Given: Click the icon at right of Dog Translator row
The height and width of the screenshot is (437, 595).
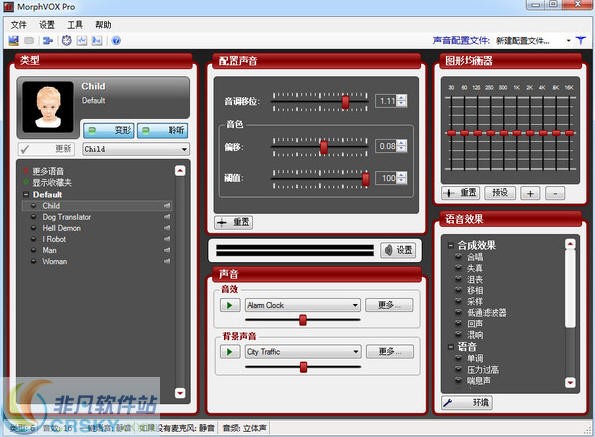Looking at the screenshot, I should 167,217.
